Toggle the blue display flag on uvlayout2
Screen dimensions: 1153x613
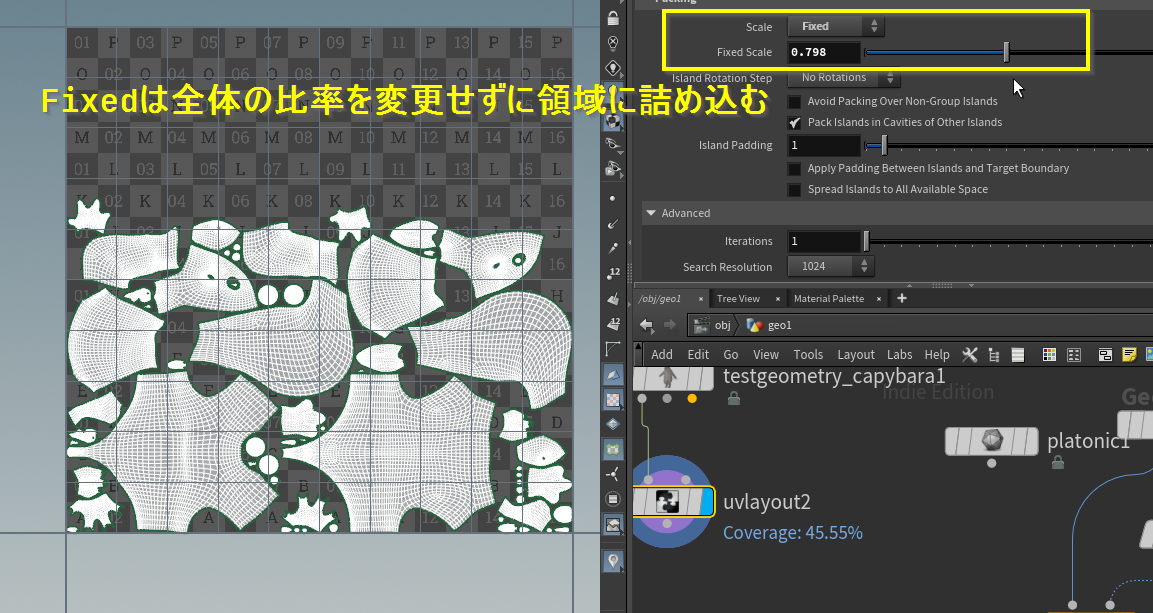[706, 502]
